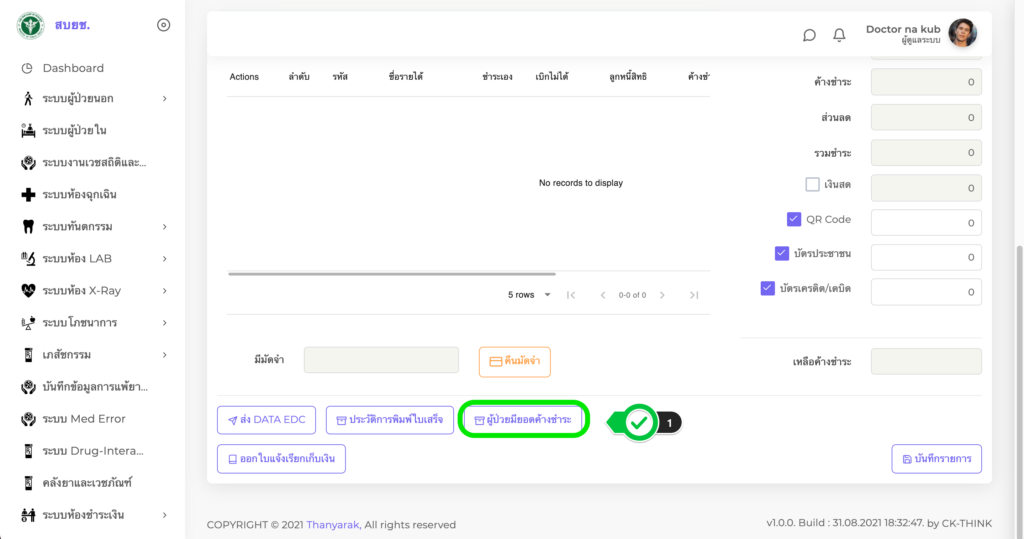The width and height of the screenshot is (1024, 539).
Task: Open the chat message icon in header
Action: pos(809,35)
